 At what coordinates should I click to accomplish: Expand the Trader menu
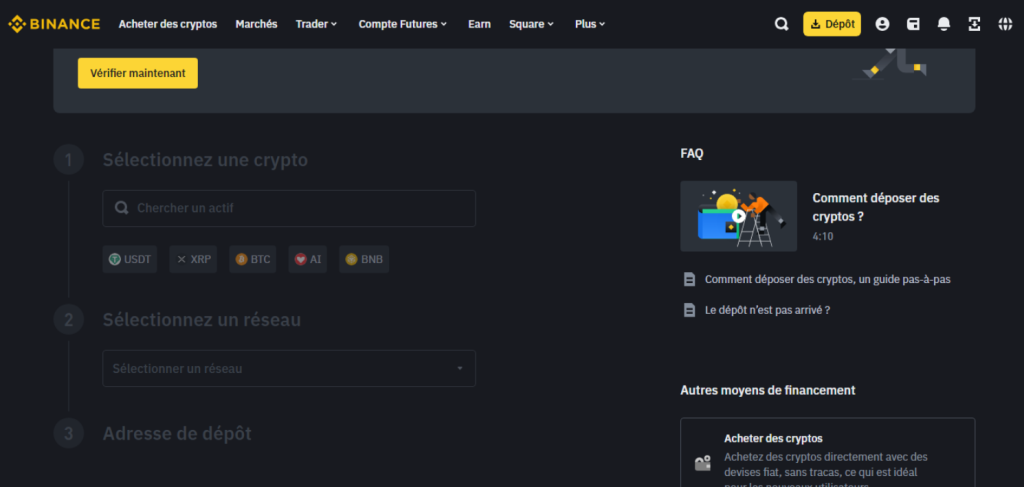coord(317,24)
